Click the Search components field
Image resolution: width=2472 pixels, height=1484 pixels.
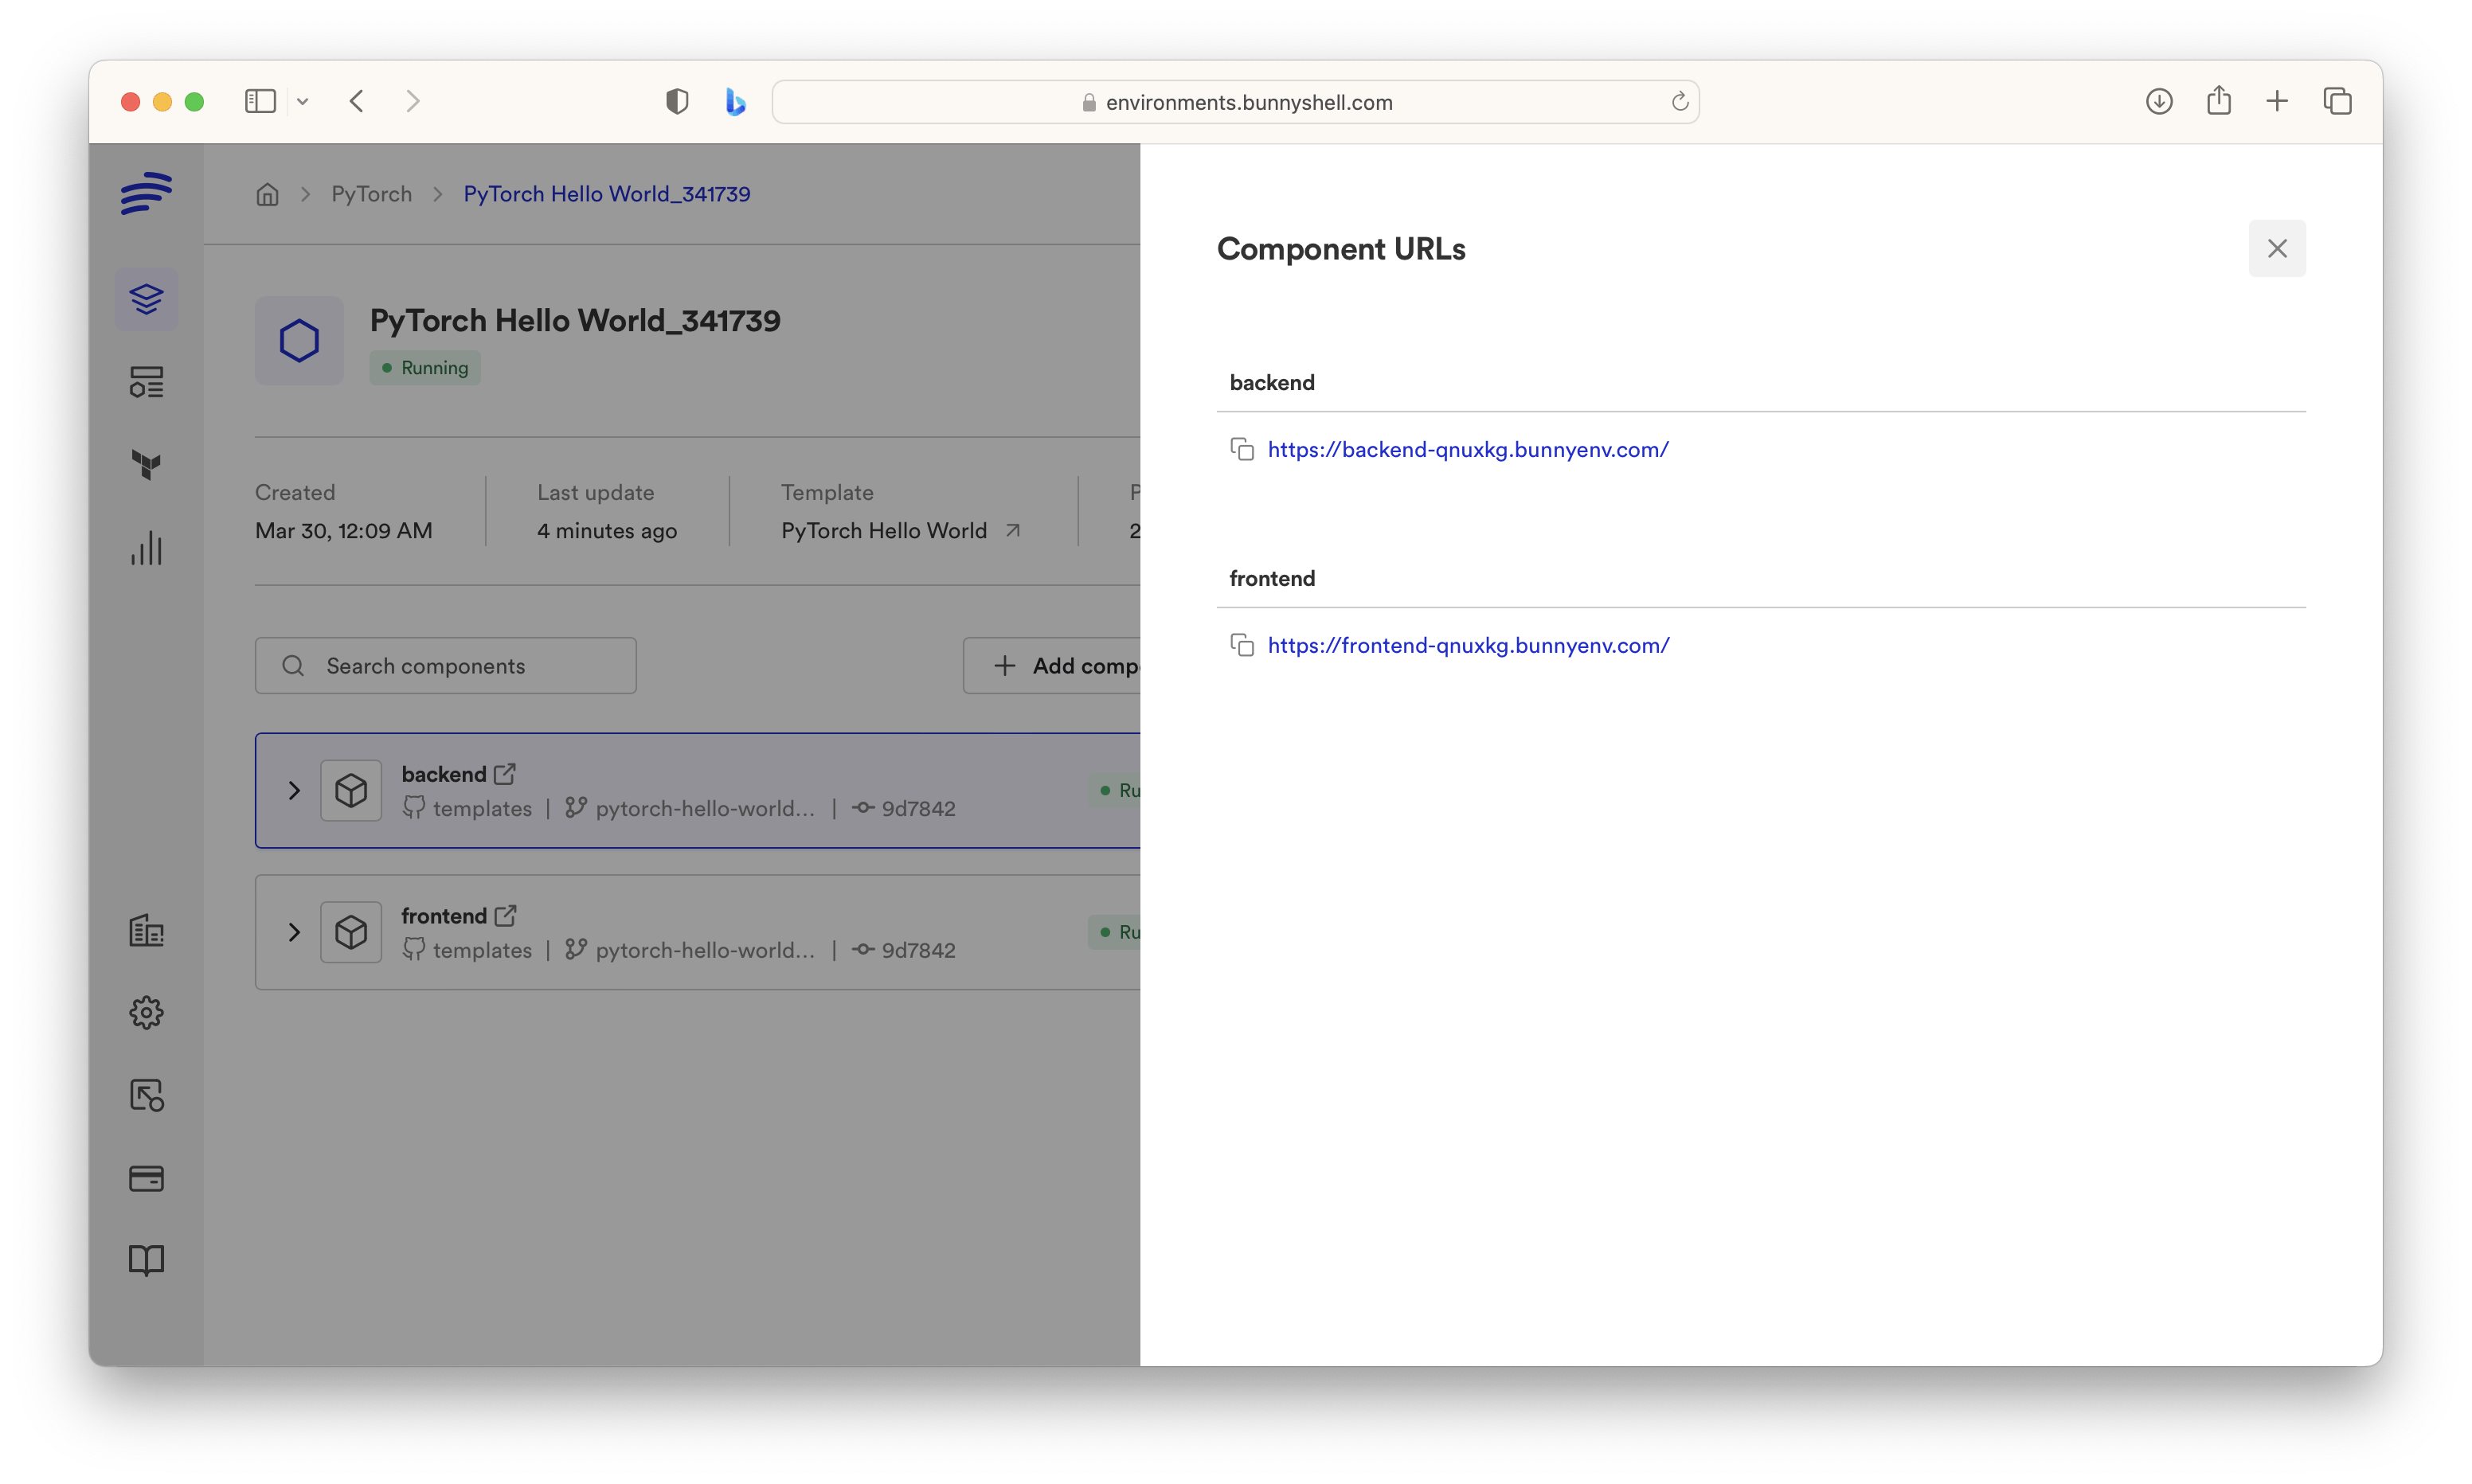445,666
